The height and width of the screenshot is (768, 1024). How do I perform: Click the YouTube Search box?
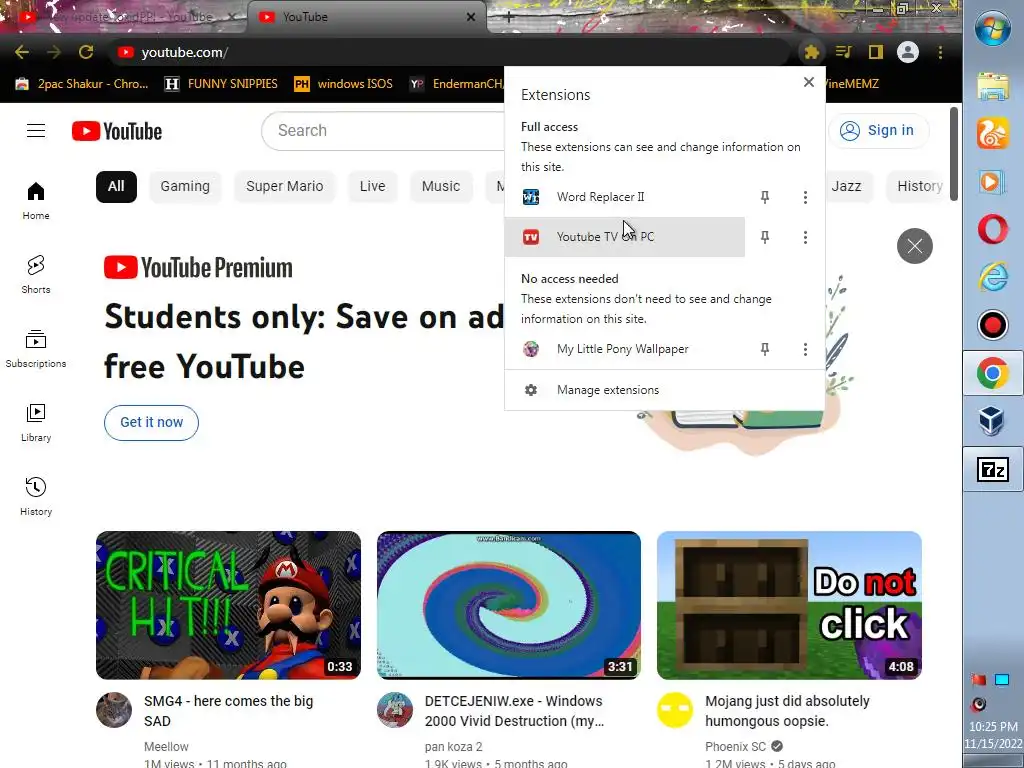[x=385, y=131]
